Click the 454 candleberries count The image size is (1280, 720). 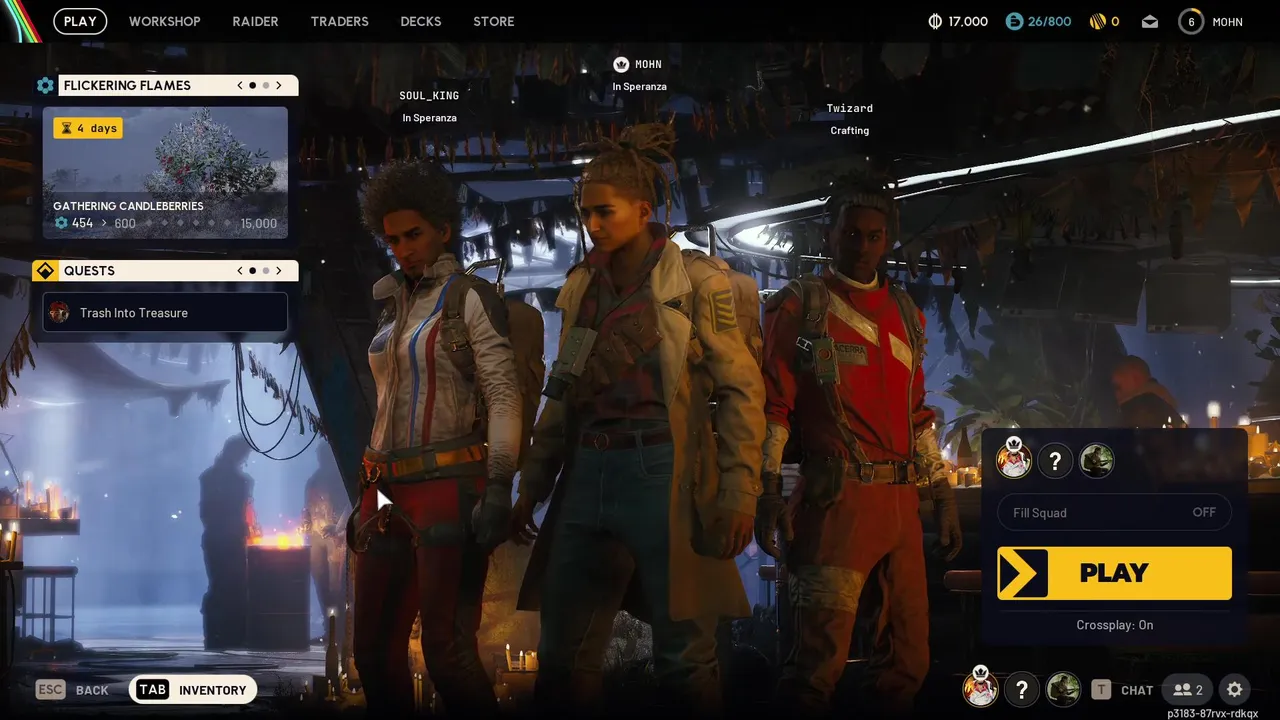82,223
